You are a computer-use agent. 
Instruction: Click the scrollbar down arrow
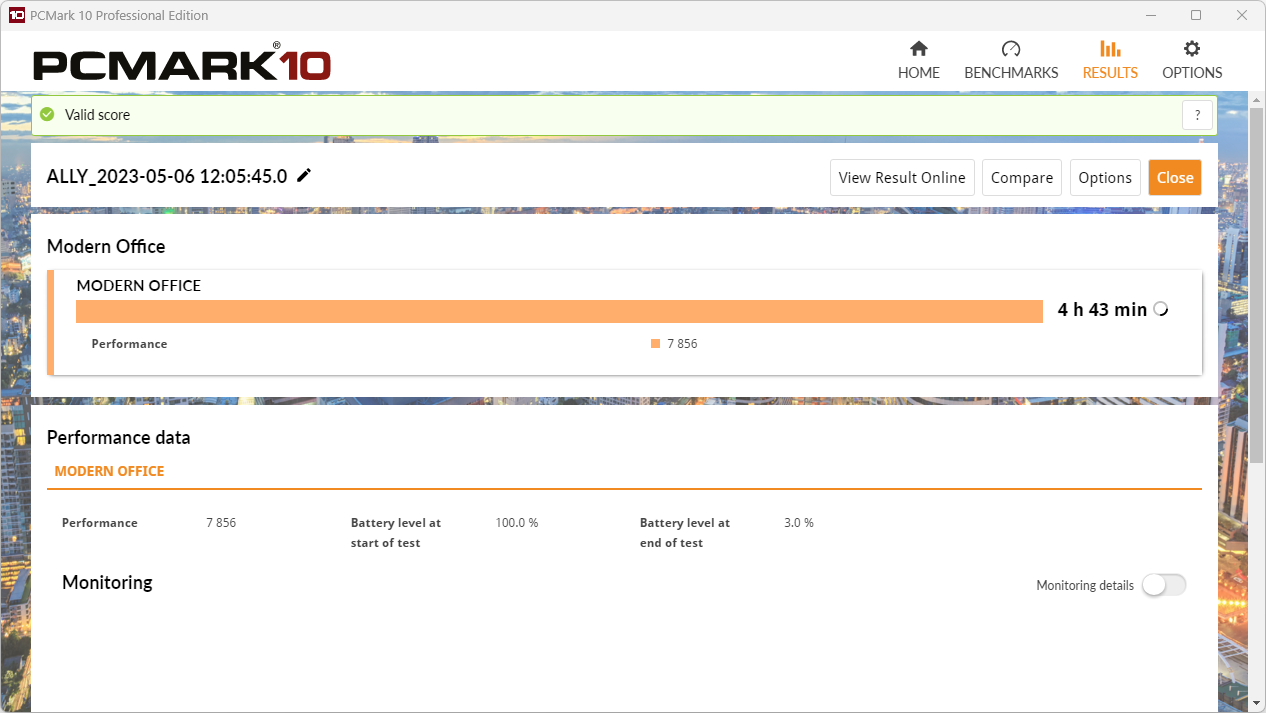[x=1257, y=703]
